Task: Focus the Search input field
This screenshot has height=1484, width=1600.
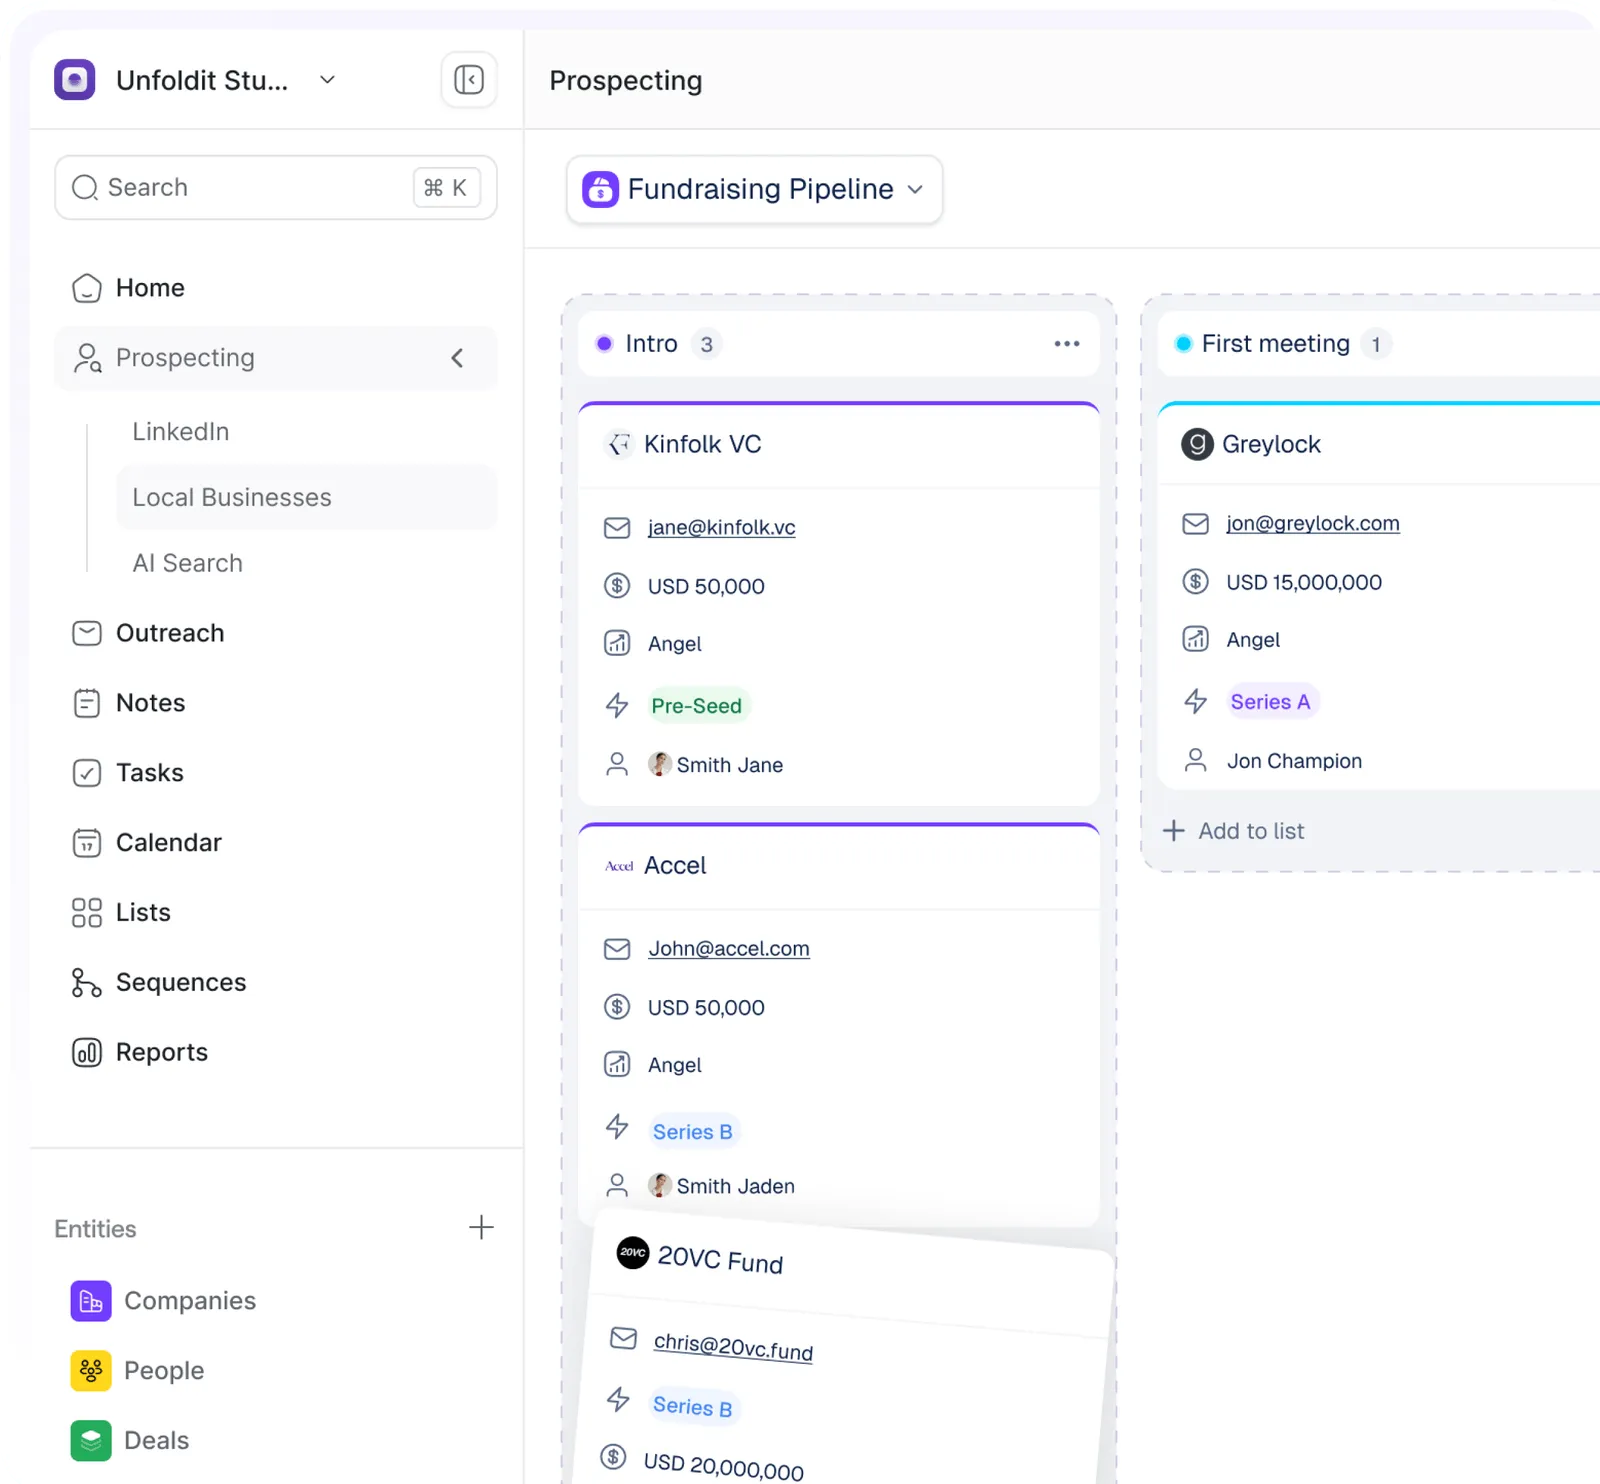Action: pos(276,187)
